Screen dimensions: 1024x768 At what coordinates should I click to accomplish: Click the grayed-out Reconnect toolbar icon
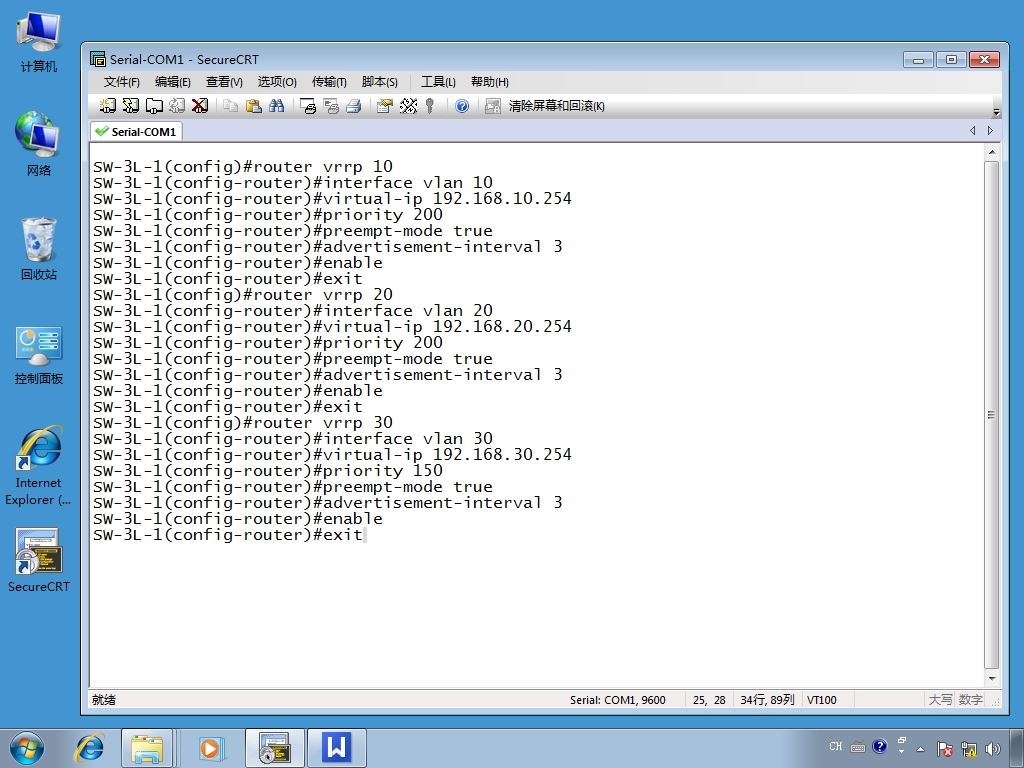coord(177,106)
